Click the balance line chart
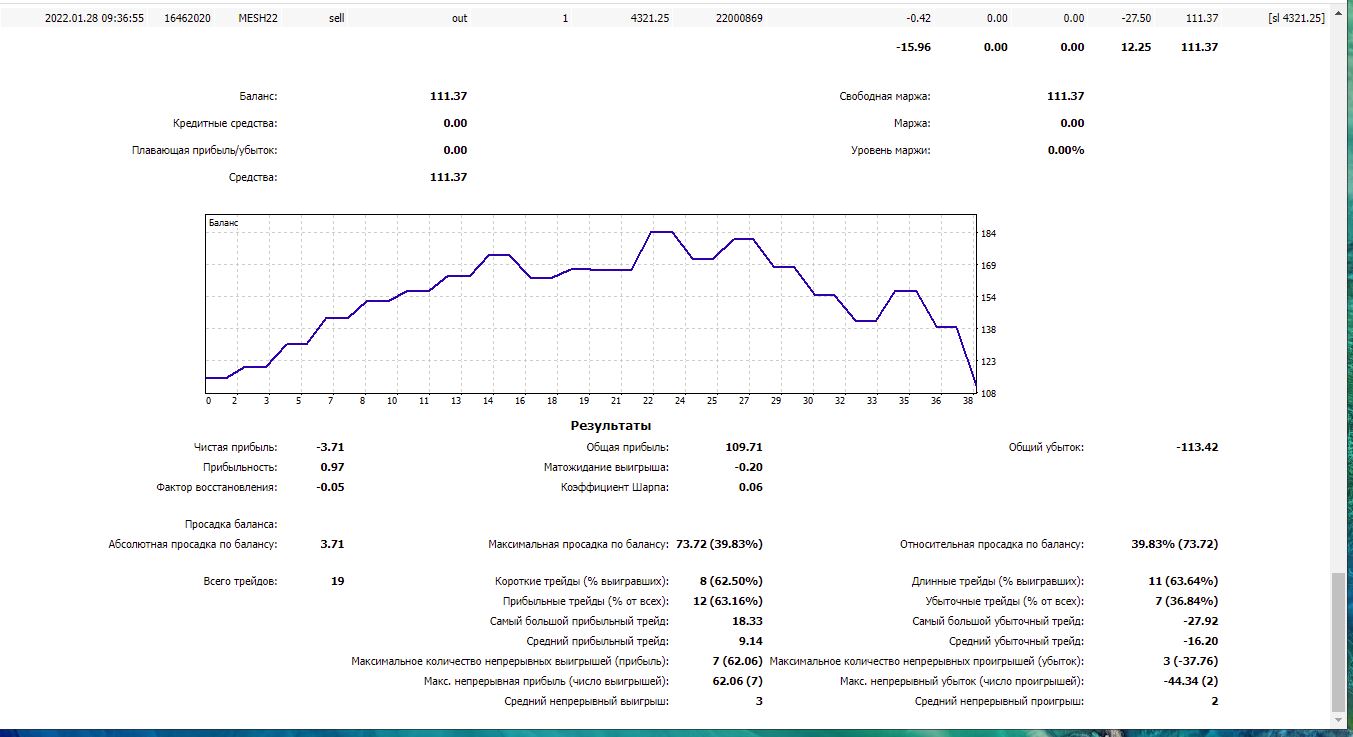This screenshot has height=737, width=1353. (x=590, y=304)
